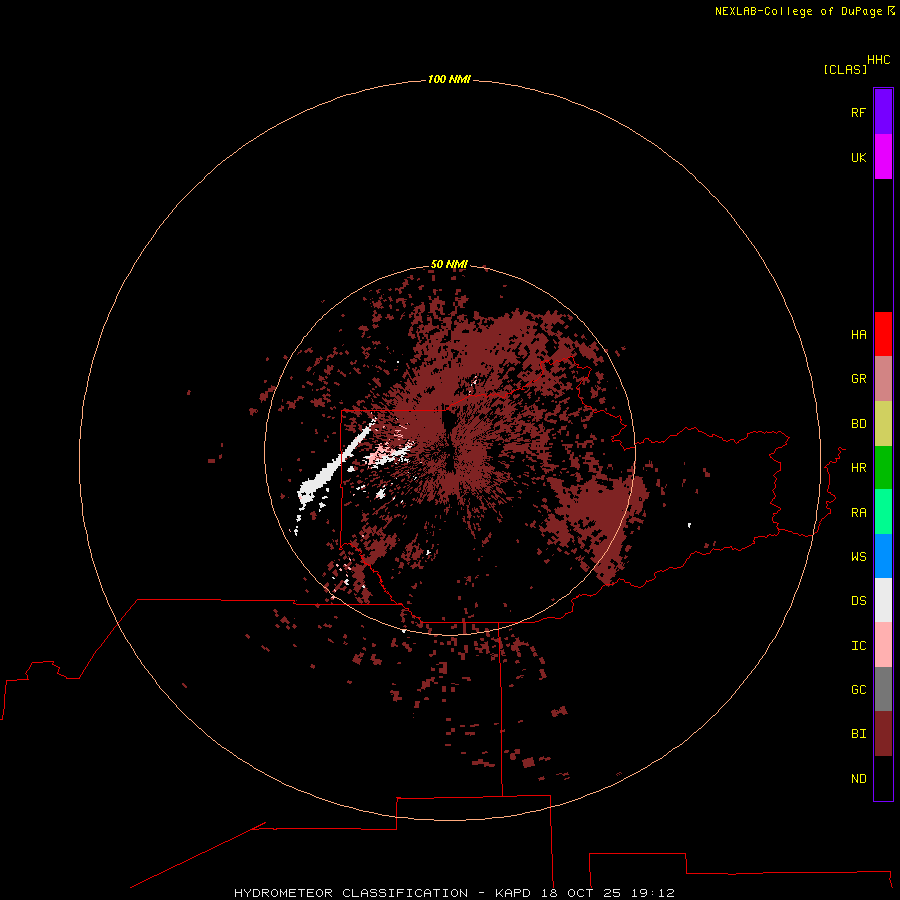Click the RF purple color swatch
The width and height of the screenshot is (900, 900).
[x=883, y=112]
